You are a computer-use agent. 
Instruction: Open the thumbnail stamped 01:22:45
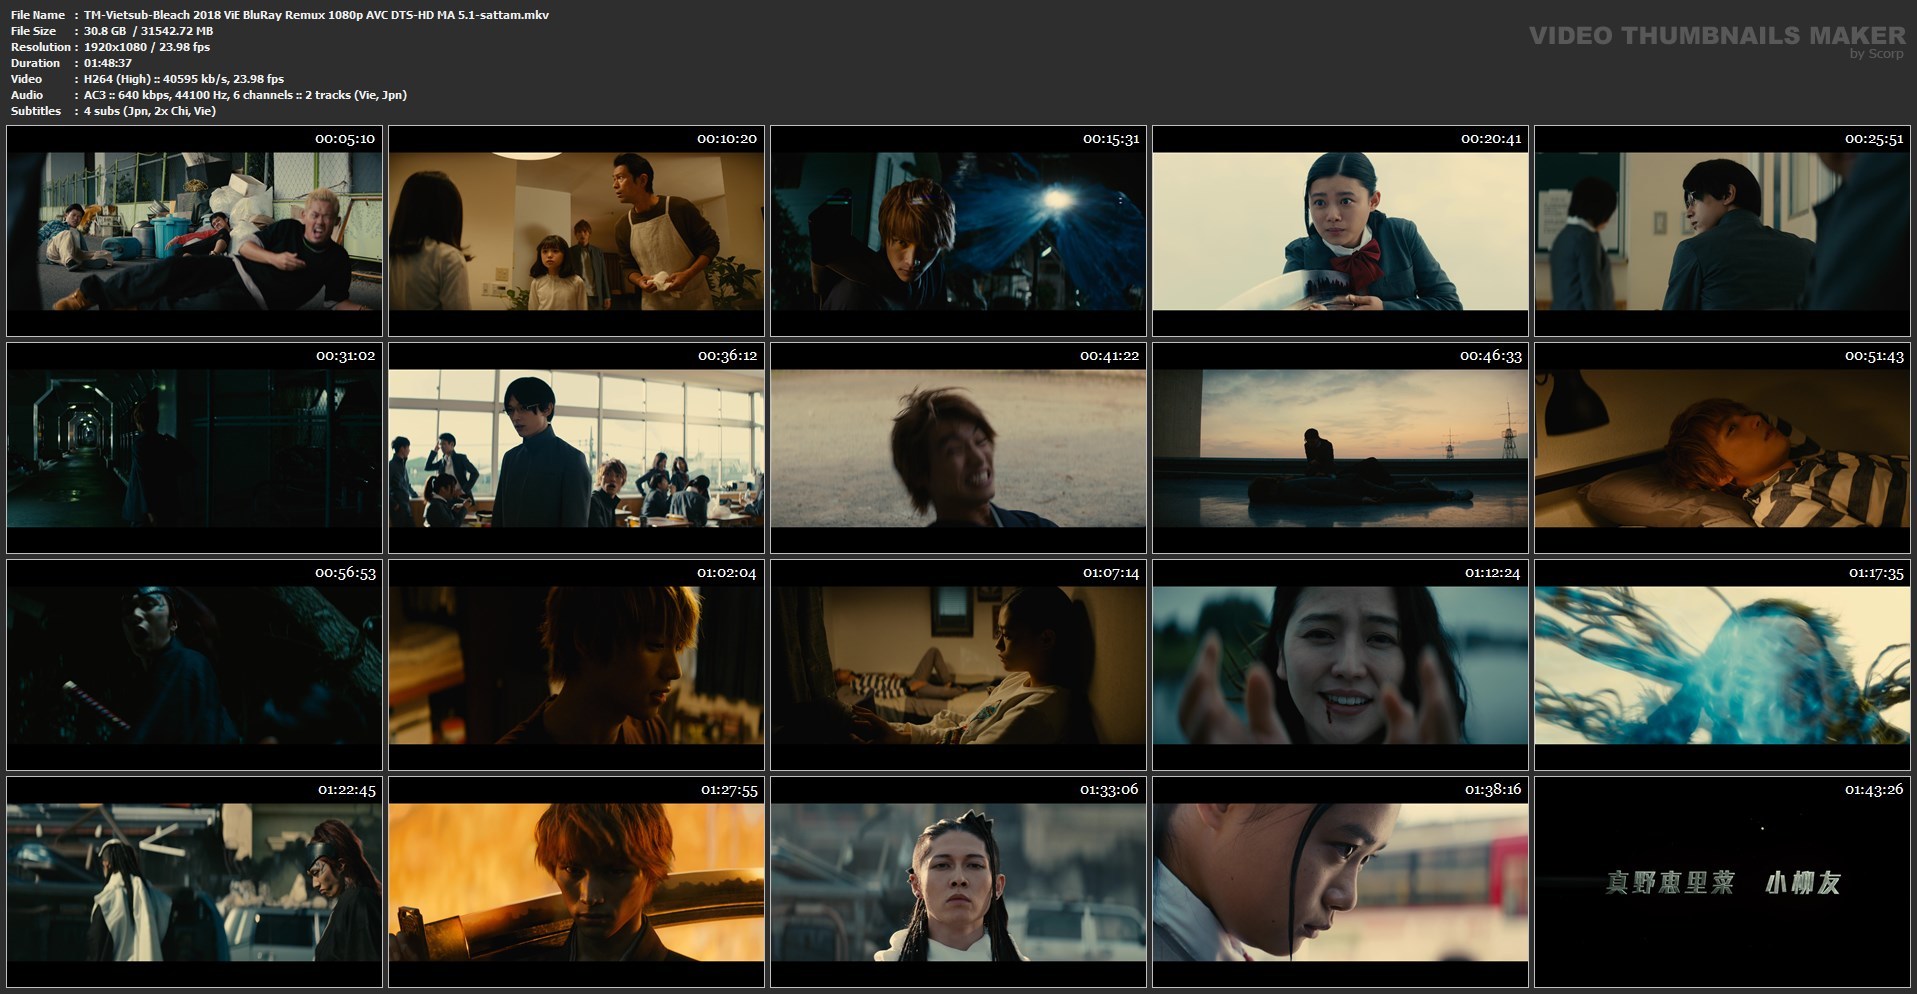(x=194, y=882)
